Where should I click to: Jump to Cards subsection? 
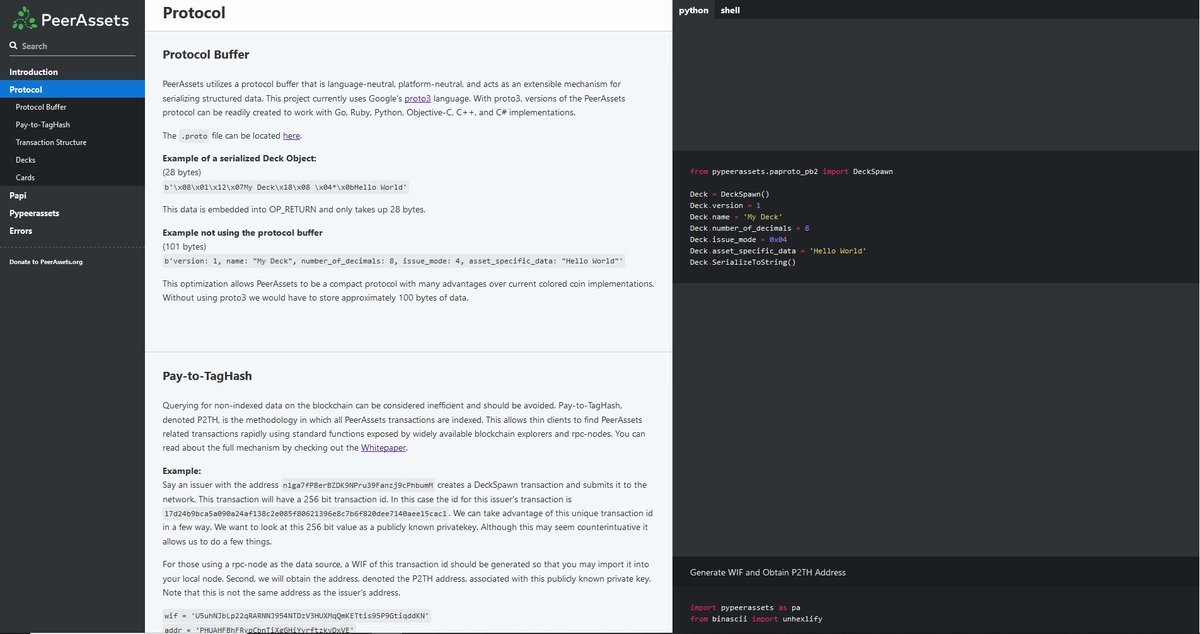point(25,177)
